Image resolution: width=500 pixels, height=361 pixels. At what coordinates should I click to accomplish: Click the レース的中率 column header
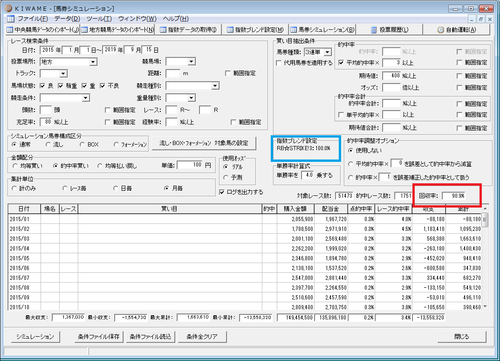coord(393,209)
